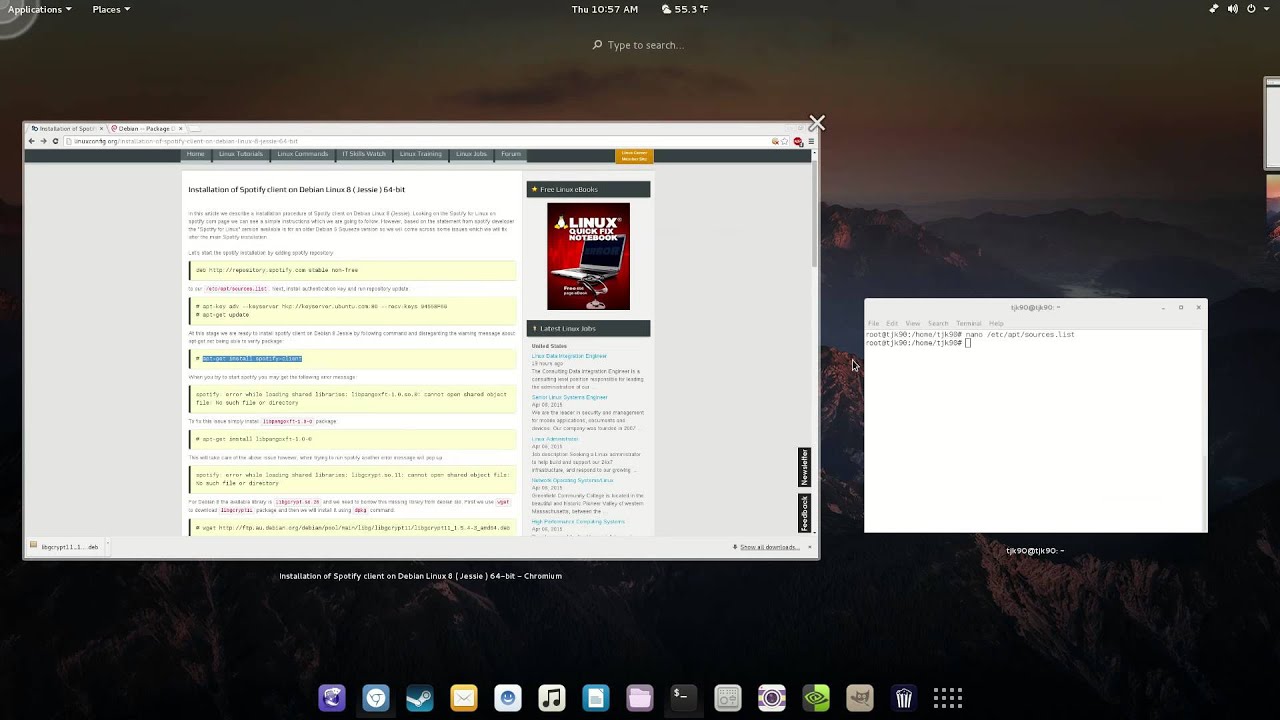Show all applications grid
Screen dimensions: 1280x720
[948, 698]
